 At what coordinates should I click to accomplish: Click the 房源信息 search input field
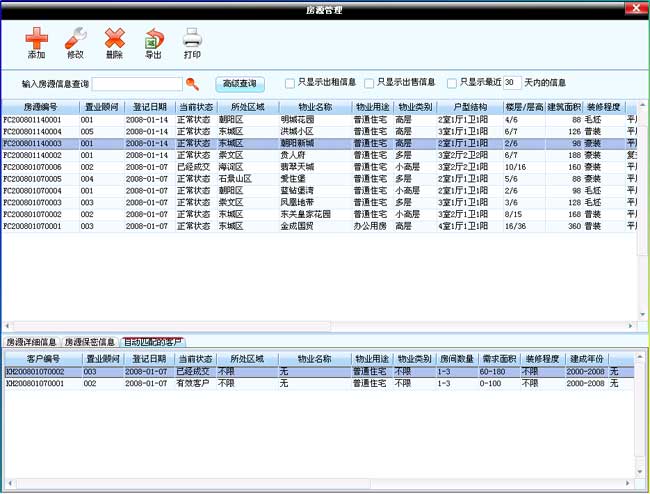[x=137, y=84]
